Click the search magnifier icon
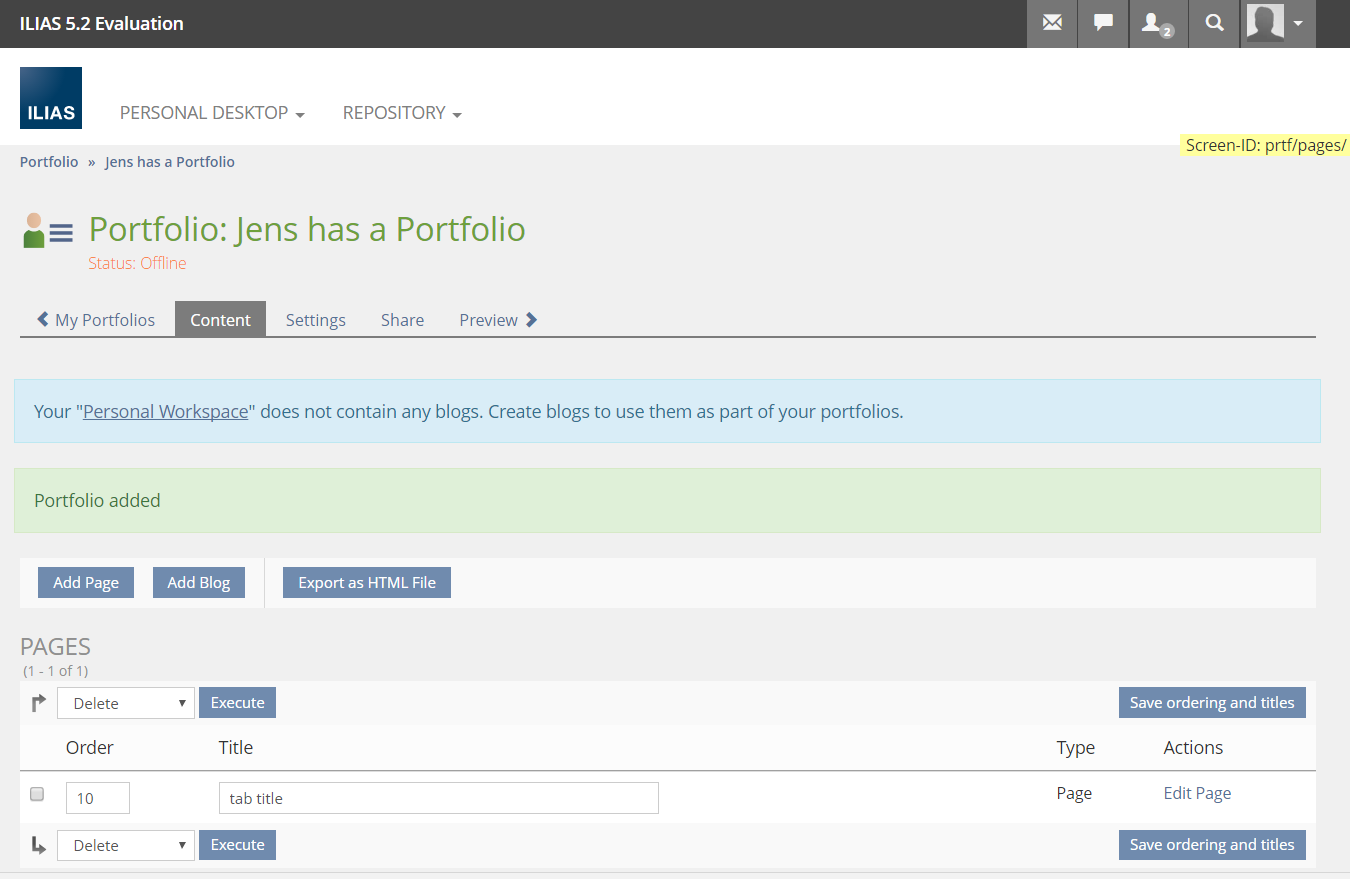 (1214, 23)
